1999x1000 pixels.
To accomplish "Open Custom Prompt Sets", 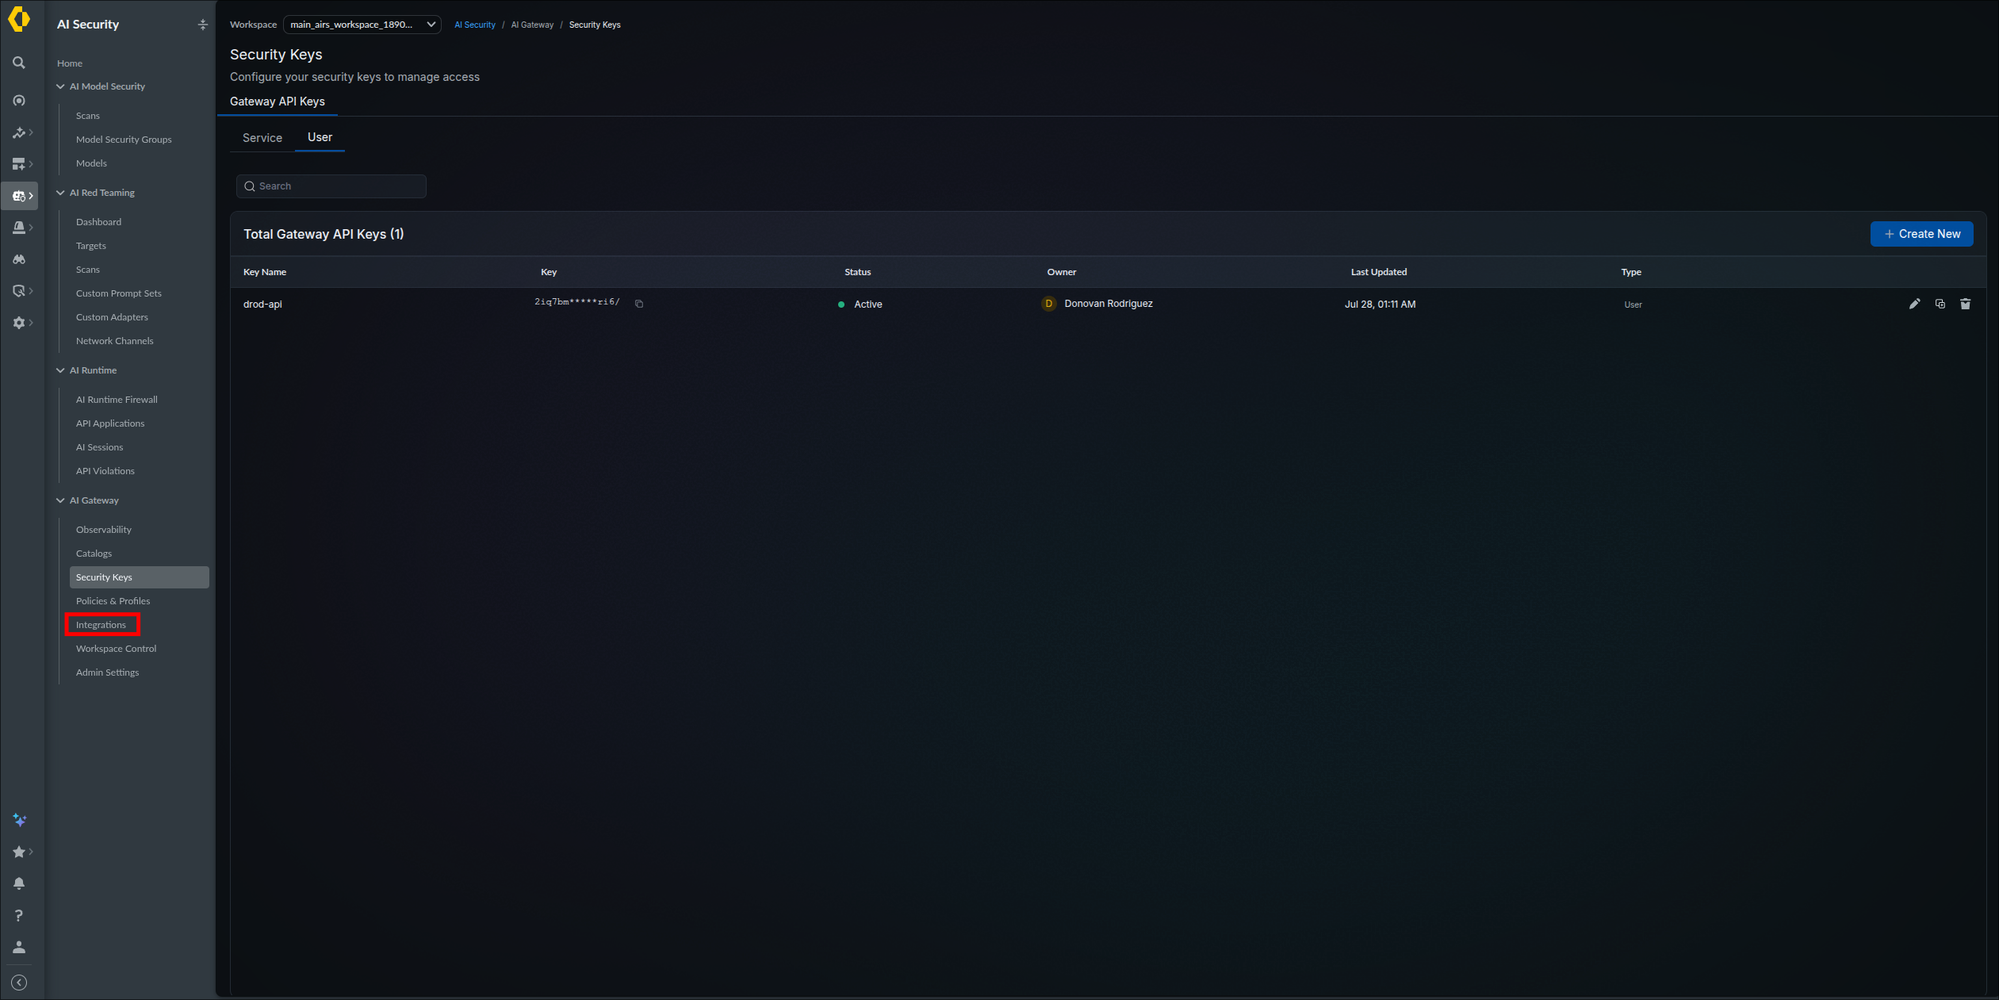I will (119, 294).
